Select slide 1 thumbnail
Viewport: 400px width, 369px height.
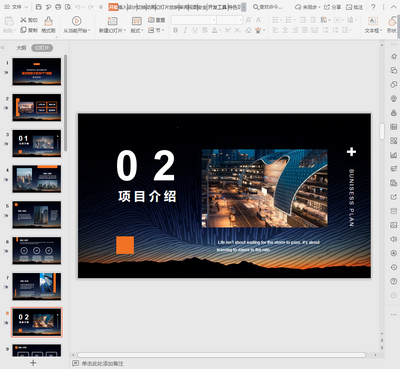[x=37, y=72]
